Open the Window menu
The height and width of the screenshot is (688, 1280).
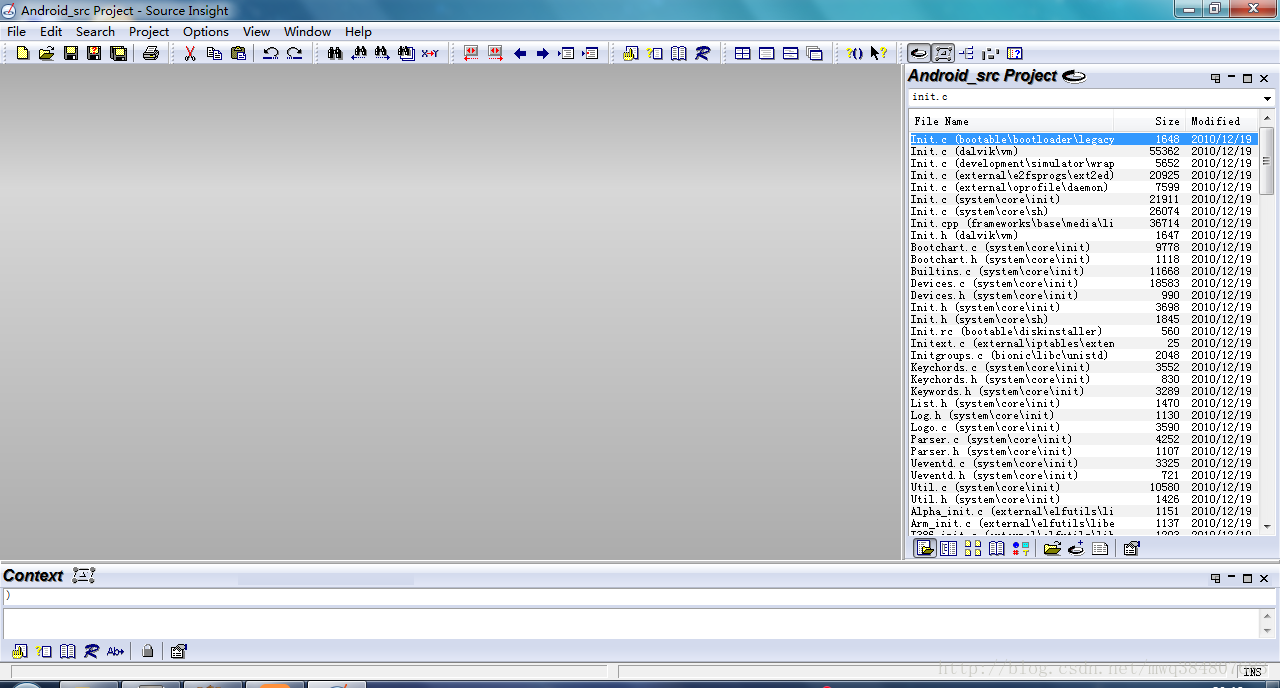click(x=307, y=31)
